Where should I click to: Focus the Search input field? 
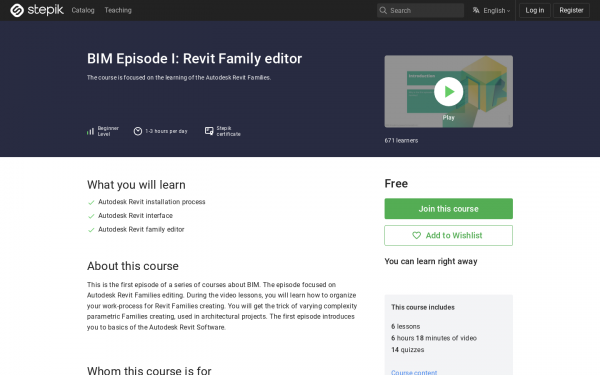(420, 10)
